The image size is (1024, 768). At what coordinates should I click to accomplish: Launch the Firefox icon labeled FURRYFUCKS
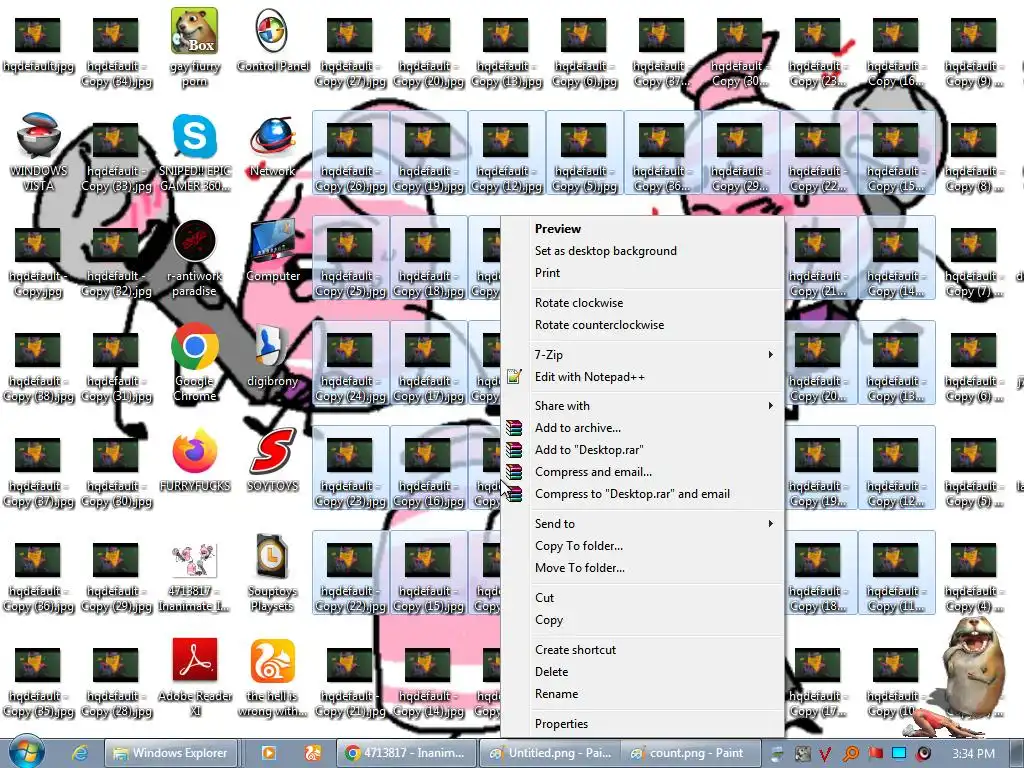click(195, 460)
